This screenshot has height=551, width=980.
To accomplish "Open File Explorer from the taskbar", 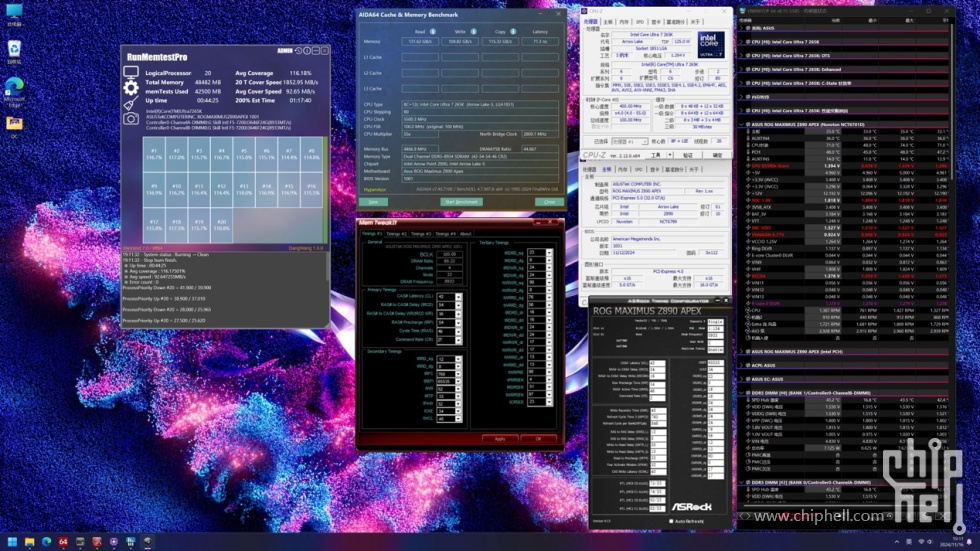I will pos(29,542).
